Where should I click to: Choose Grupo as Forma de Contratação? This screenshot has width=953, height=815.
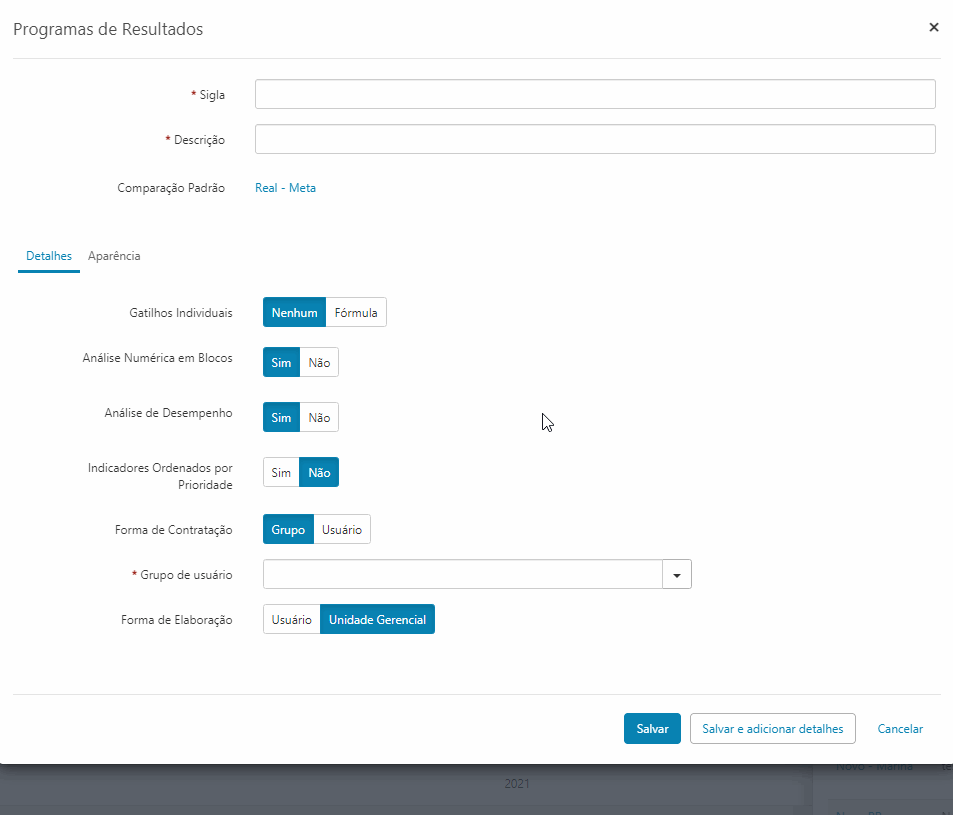[x=288, y=529]
